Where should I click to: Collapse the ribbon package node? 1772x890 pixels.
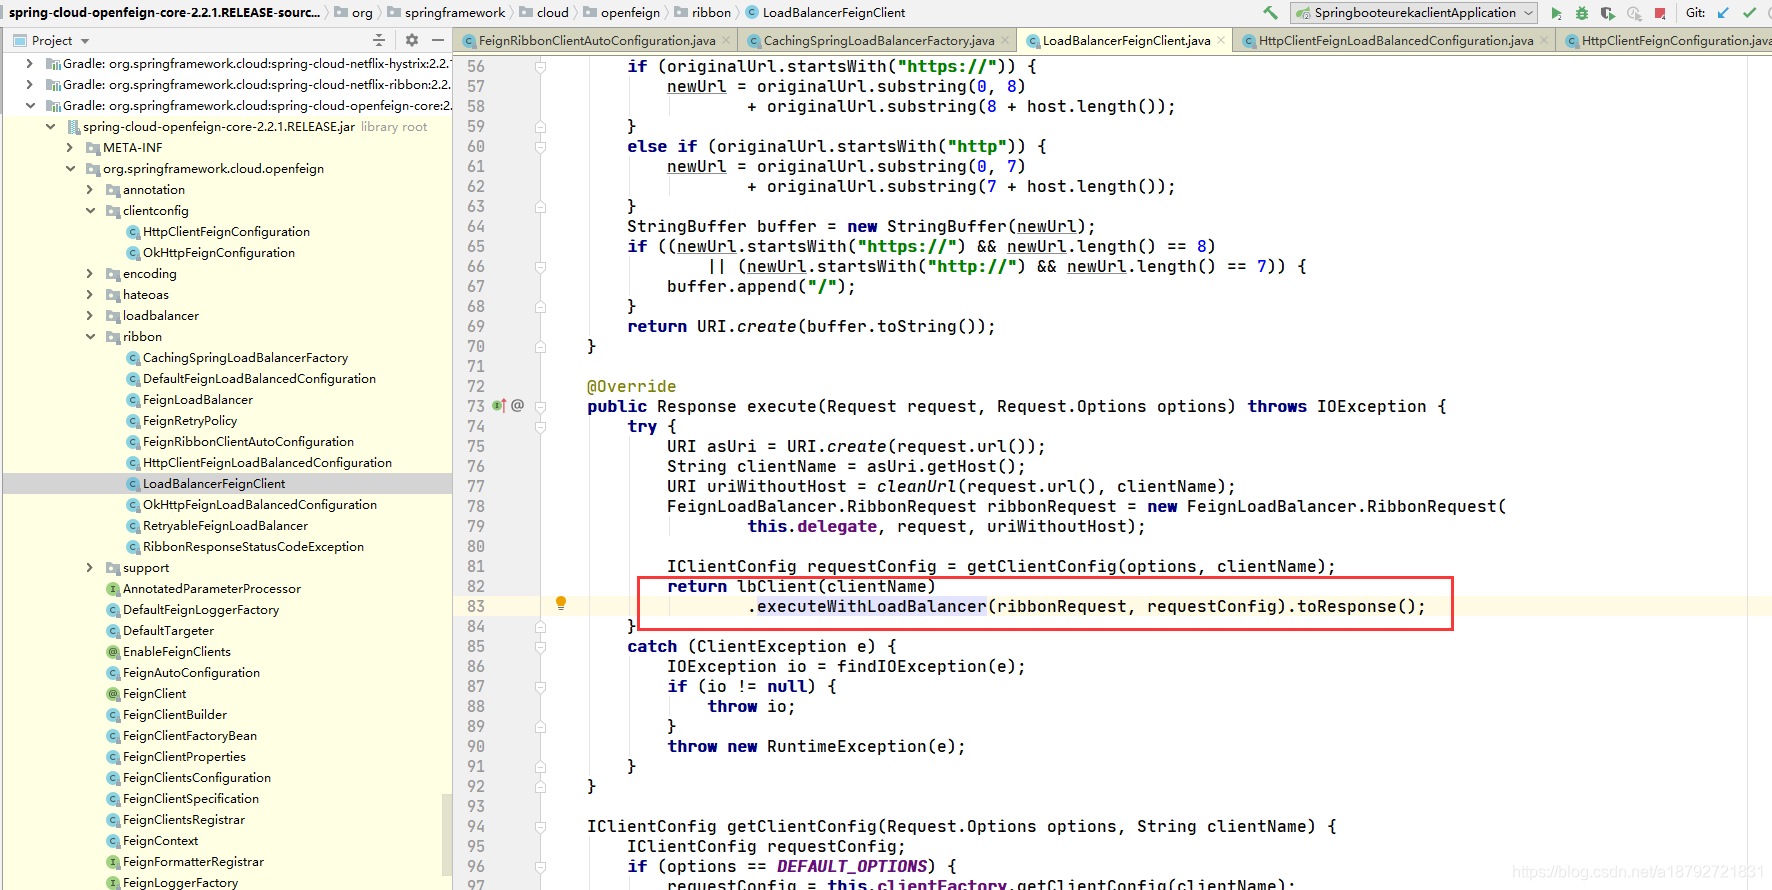90,336
